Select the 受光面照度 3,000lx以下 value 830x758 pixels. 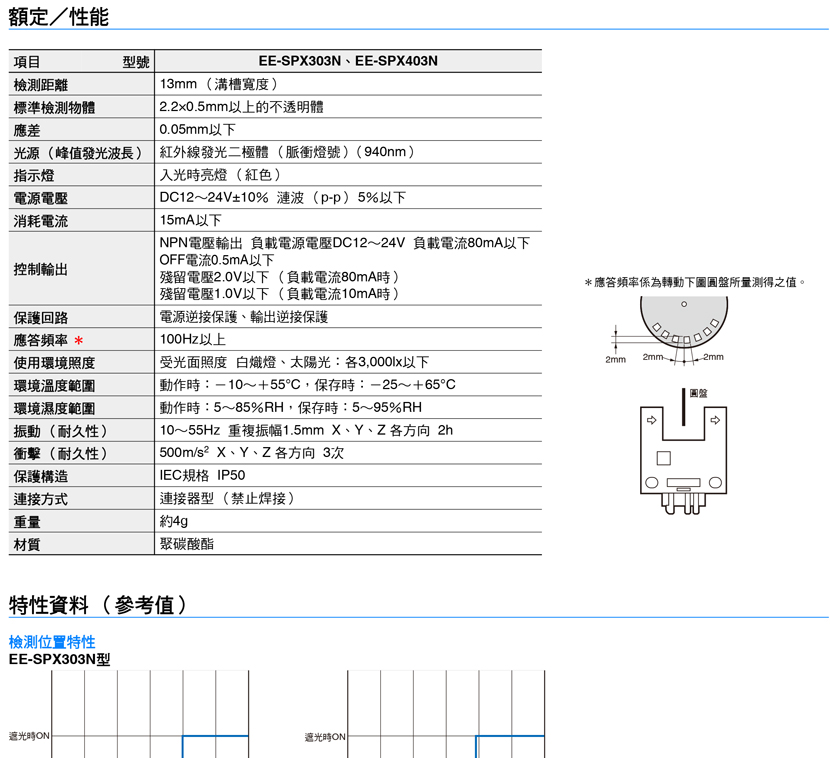click(294, 363)
